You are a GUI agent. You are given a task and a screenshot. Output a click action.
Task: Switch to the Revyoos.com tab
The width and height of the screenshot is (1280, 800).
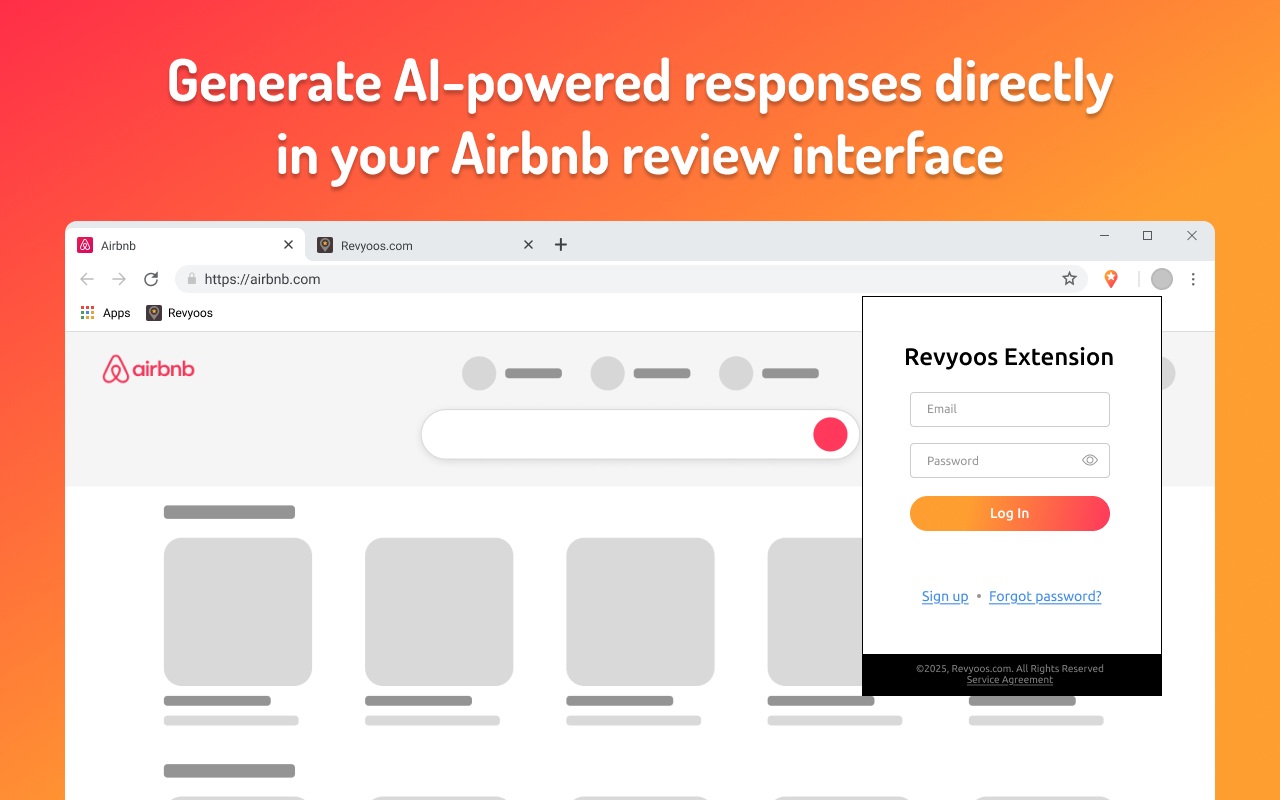426,245
